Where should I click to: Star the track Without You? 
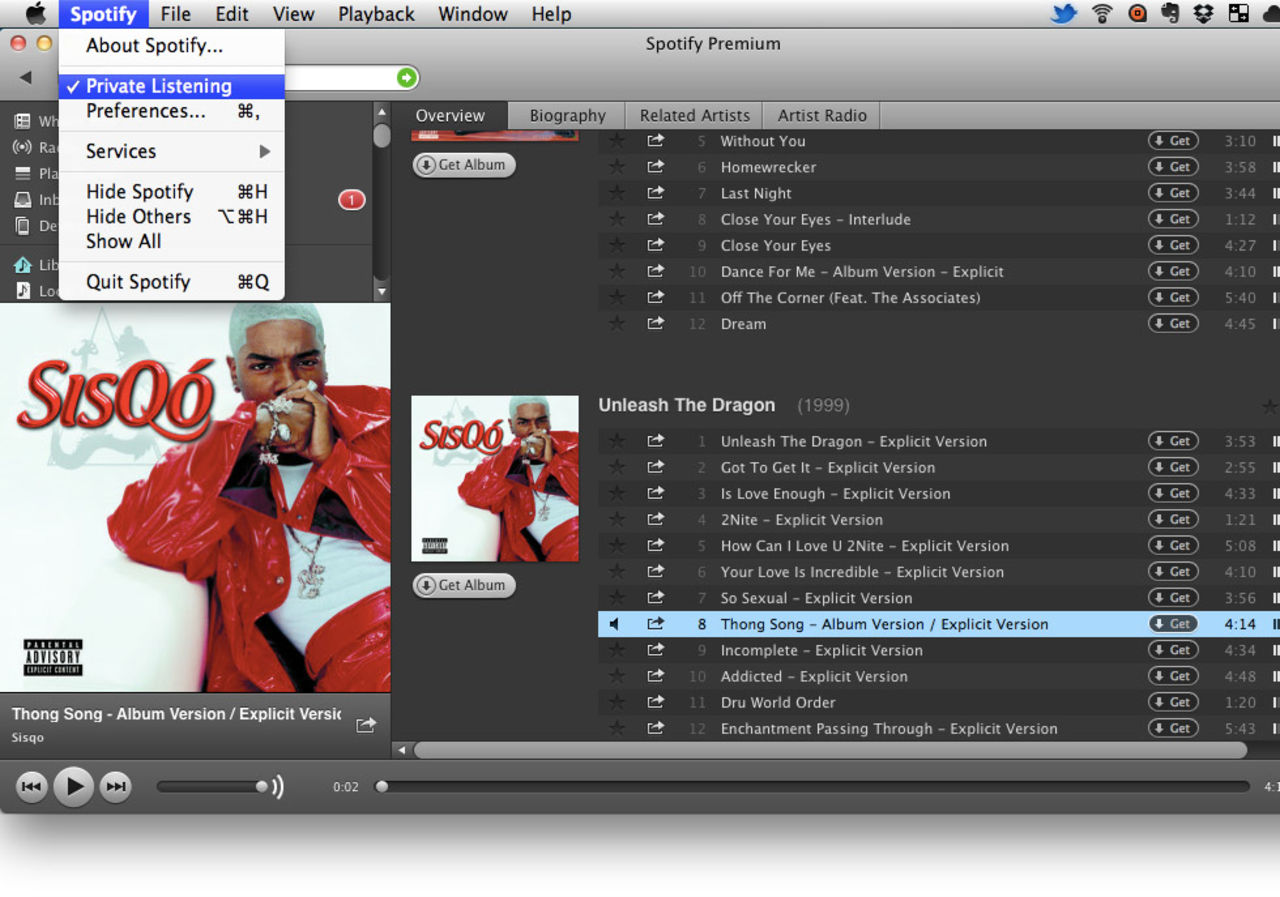point(617,141)
